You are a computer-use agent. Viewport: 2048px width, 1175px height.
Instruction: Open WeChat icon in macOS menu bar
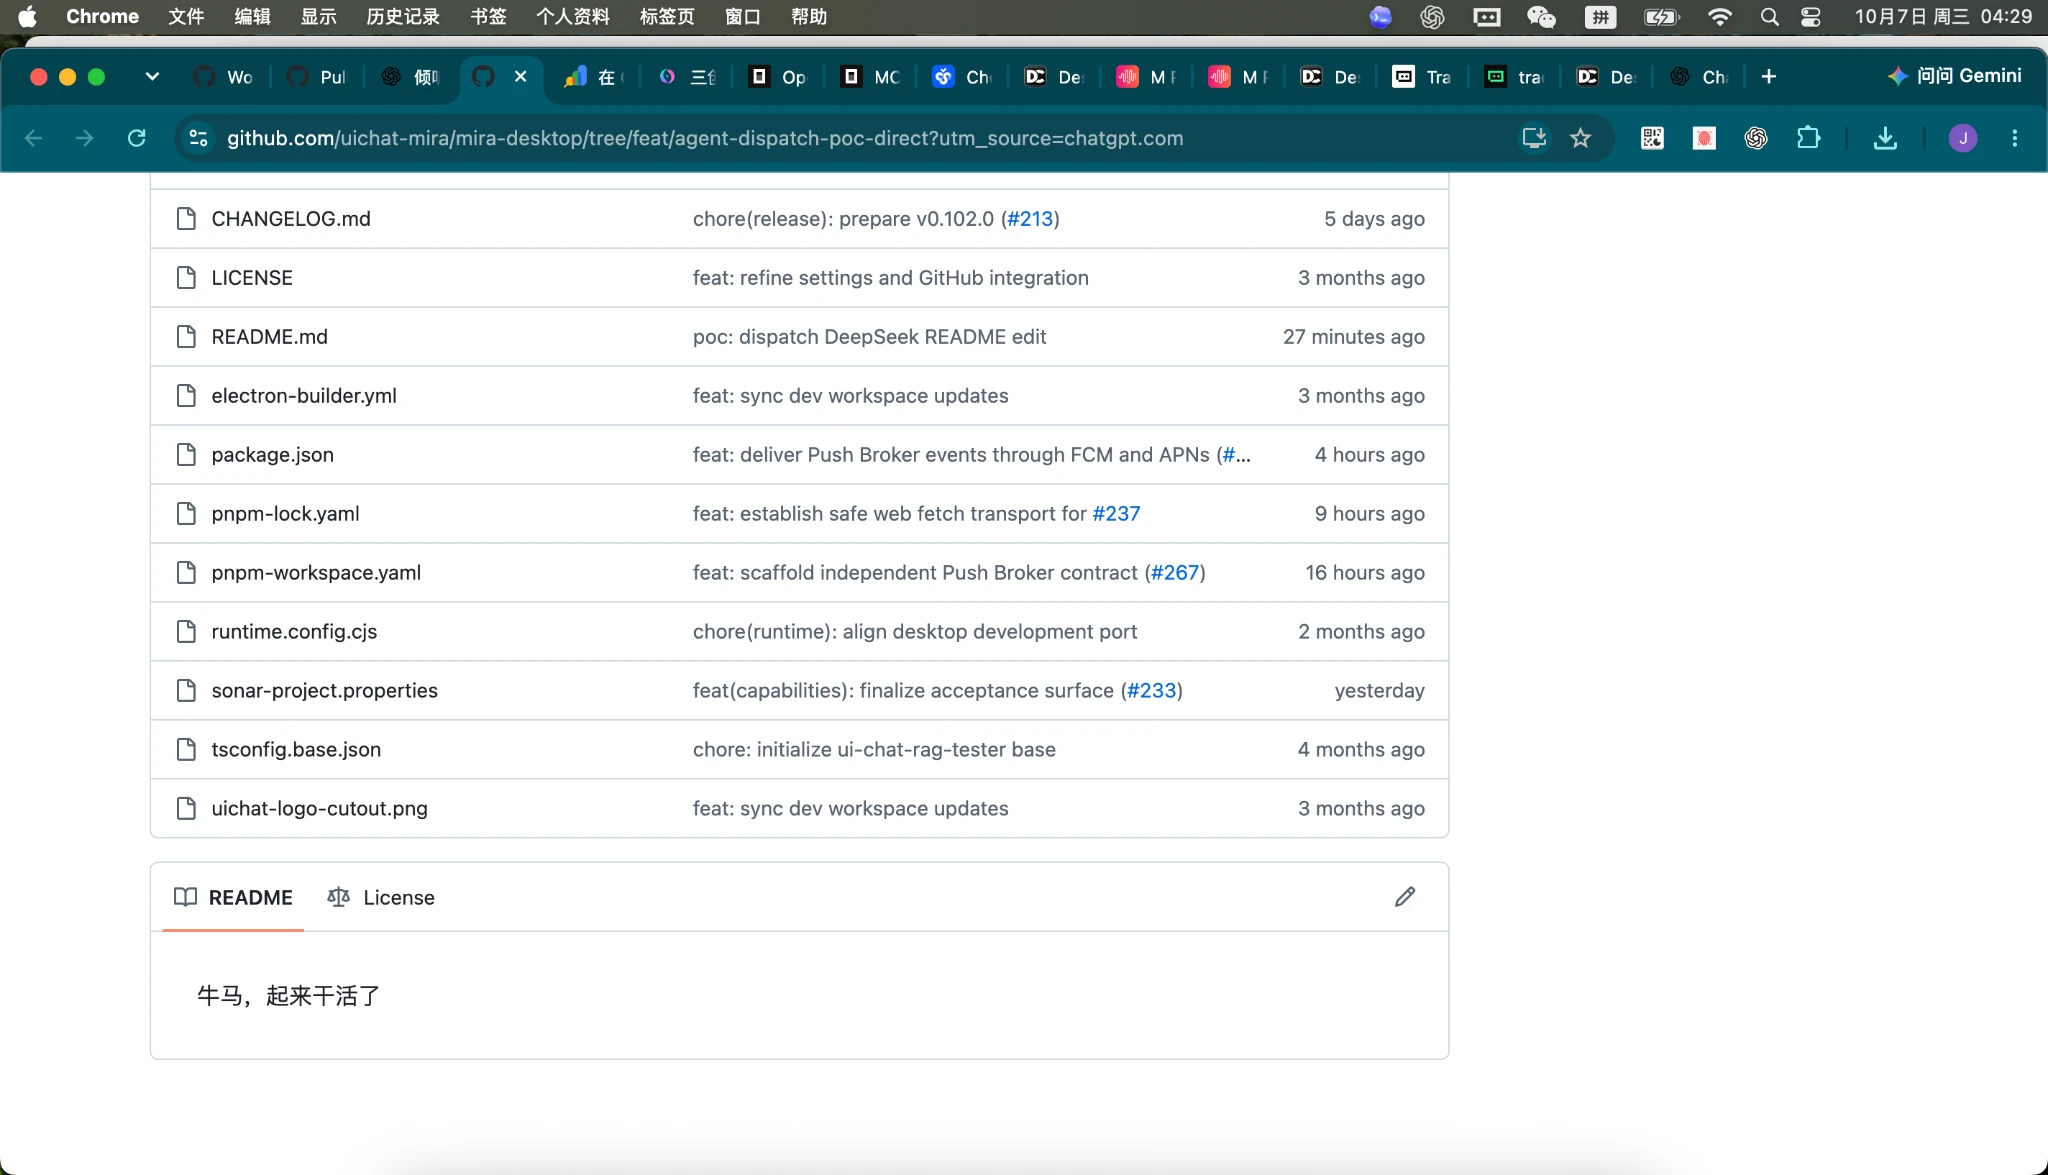[x=1541, y=17]
